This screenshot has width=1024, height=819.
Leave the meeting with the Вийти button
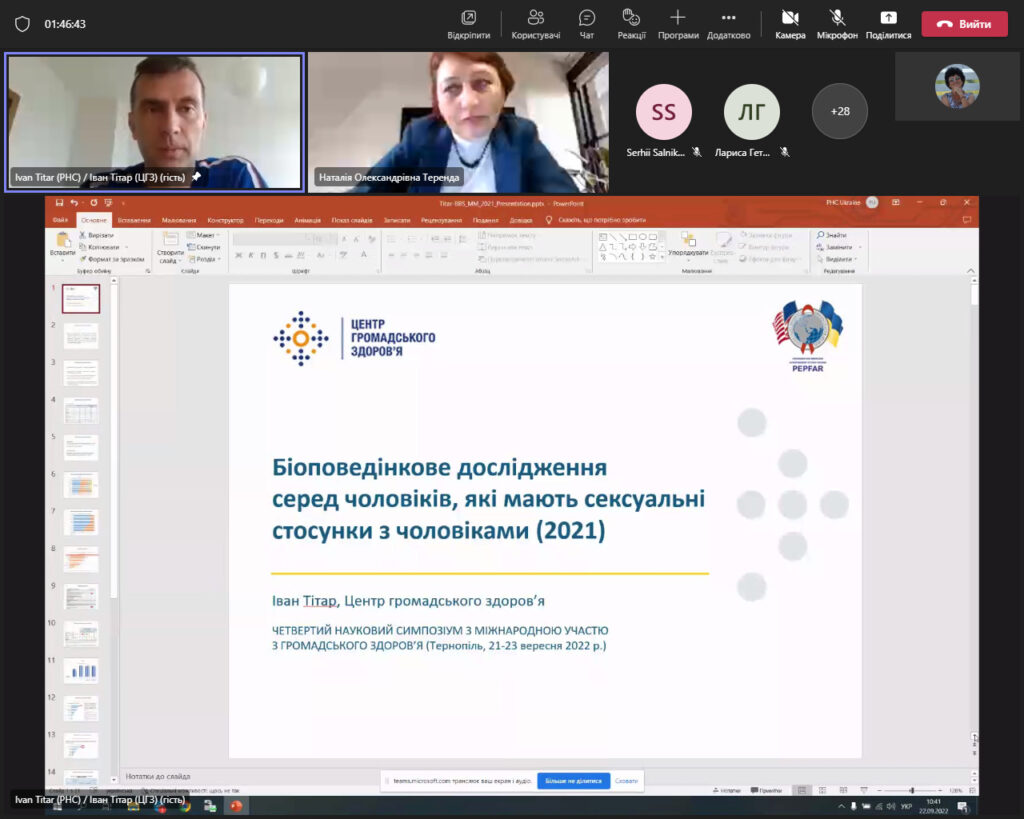(964, 24)
